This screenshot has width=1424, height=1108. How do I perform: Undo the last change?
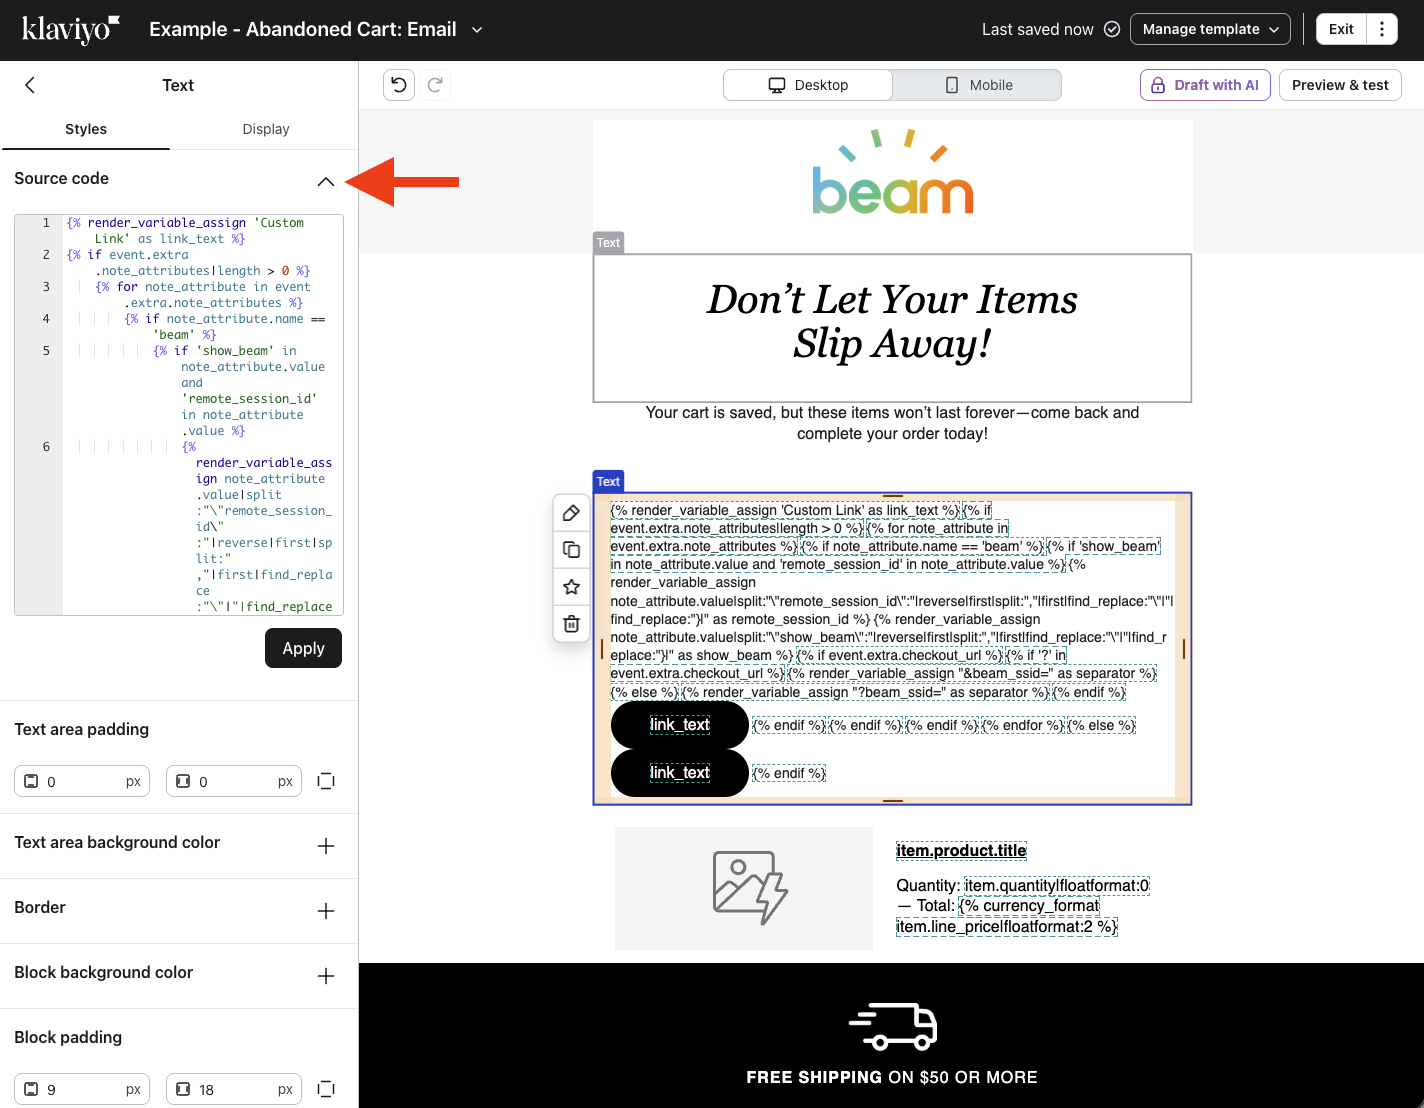click(x=399, y=85)
